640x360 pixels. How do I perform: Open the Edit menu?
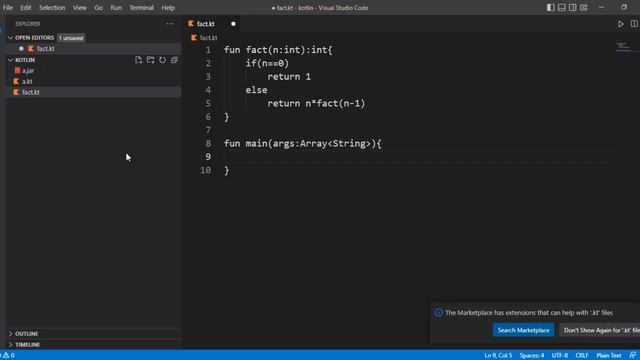(x=26, y=8)
